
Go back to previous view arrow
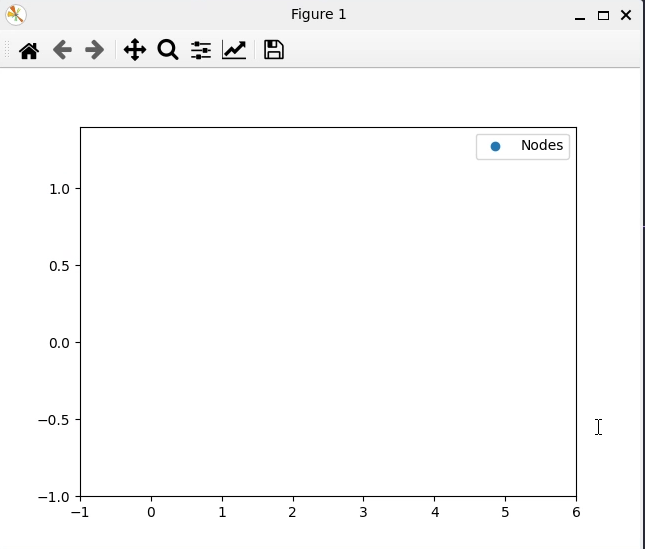coord(63,50)
